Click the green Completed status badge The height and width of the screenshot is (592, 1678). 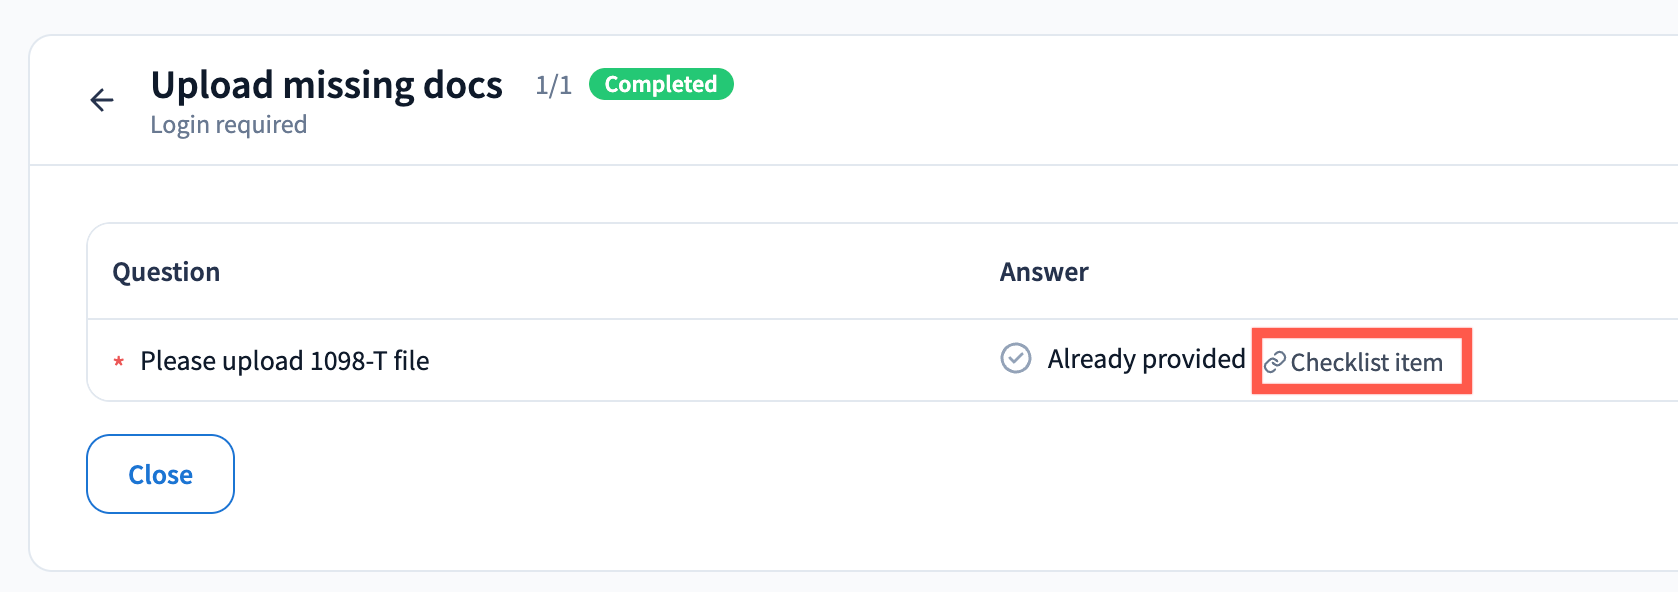tap(661, 84)
